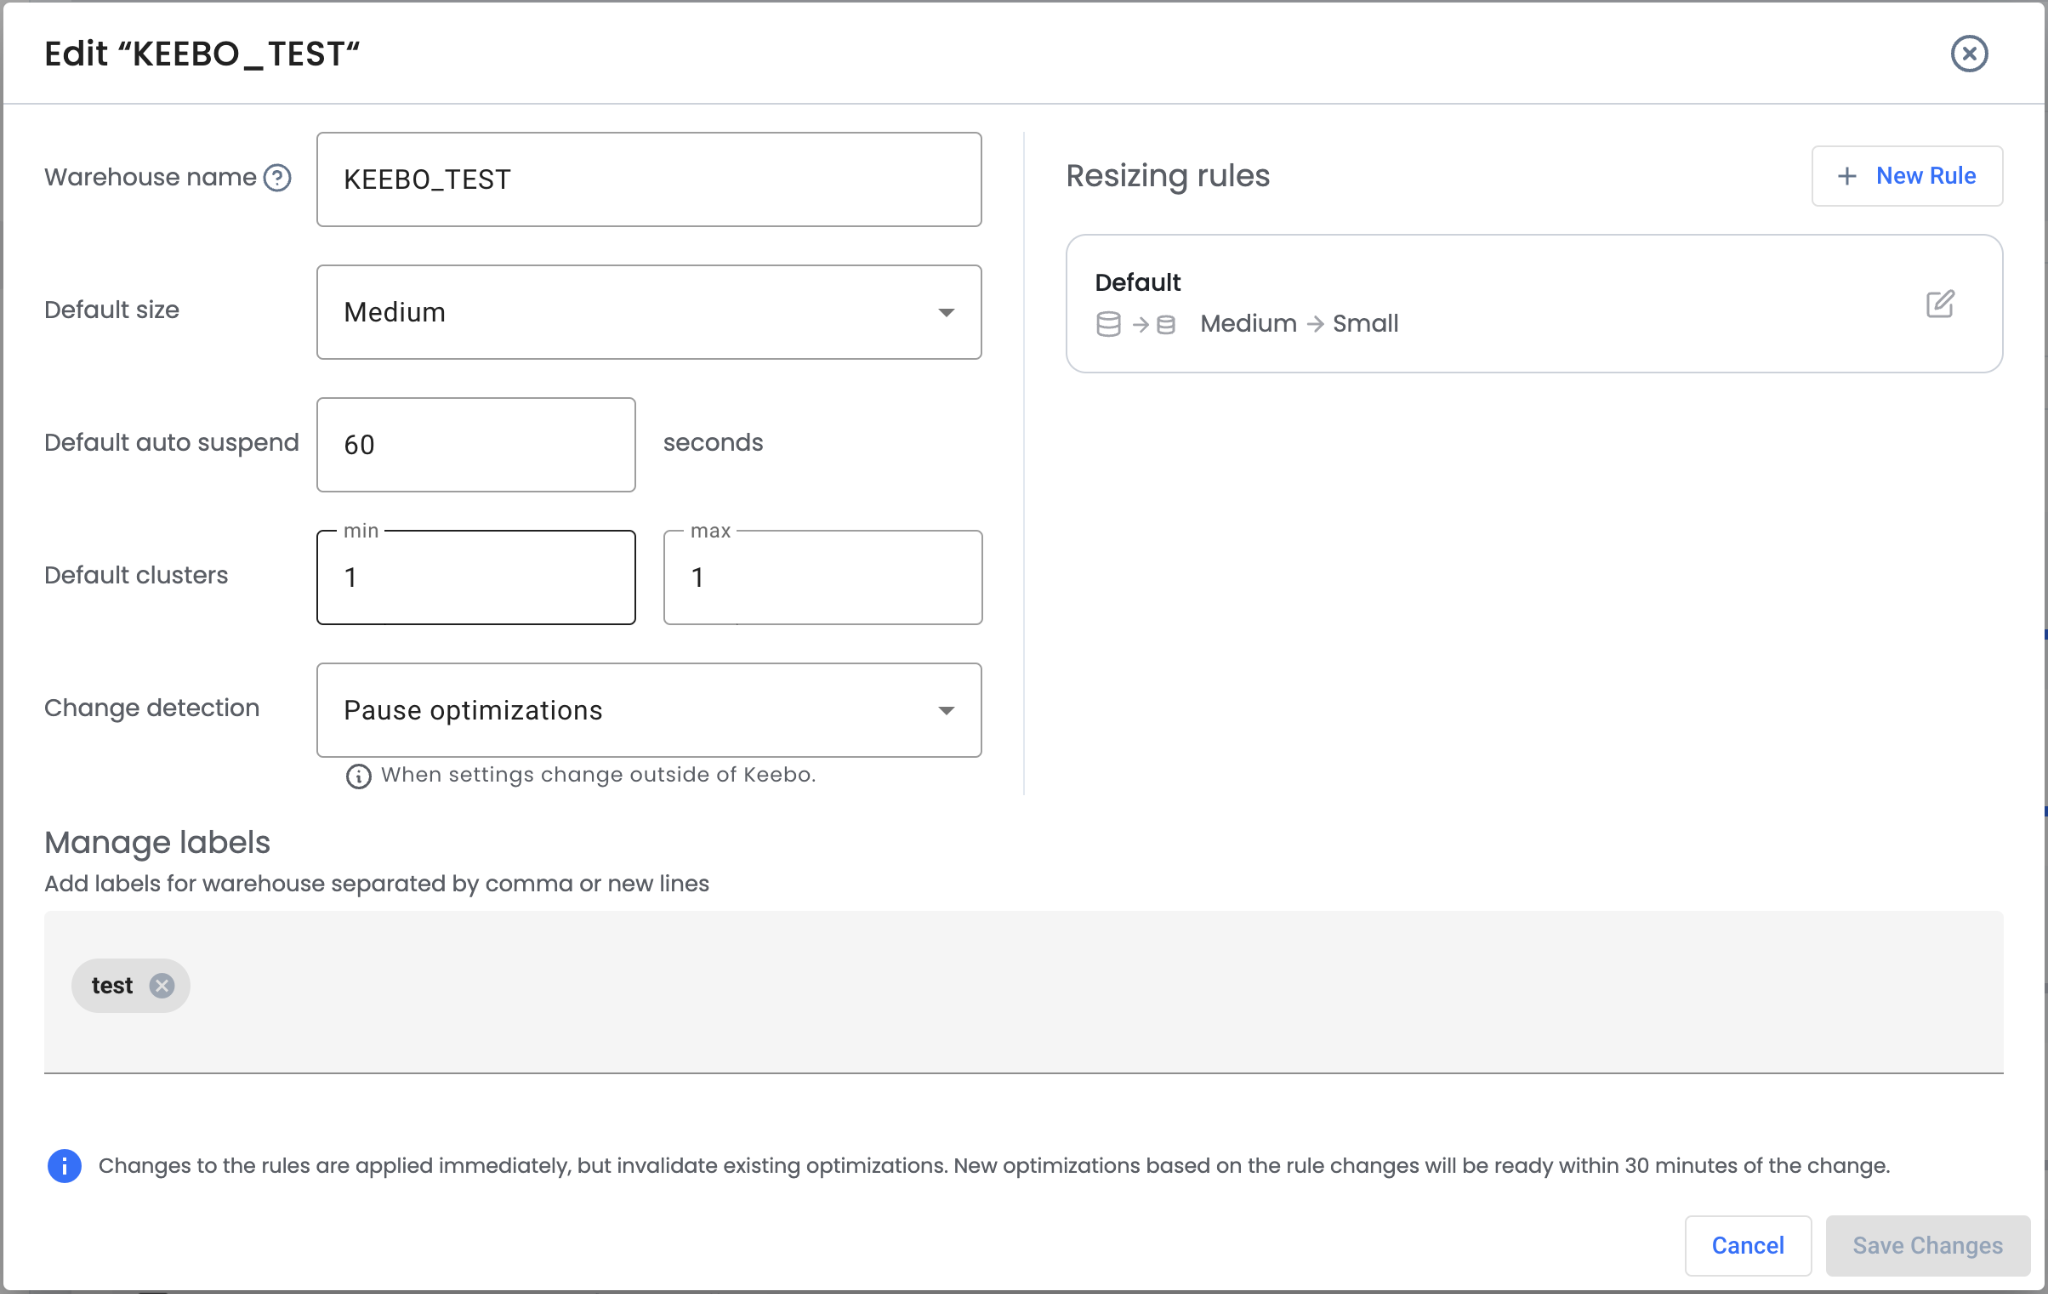
Task: Click the min clusters input
Action: (475, 578)
